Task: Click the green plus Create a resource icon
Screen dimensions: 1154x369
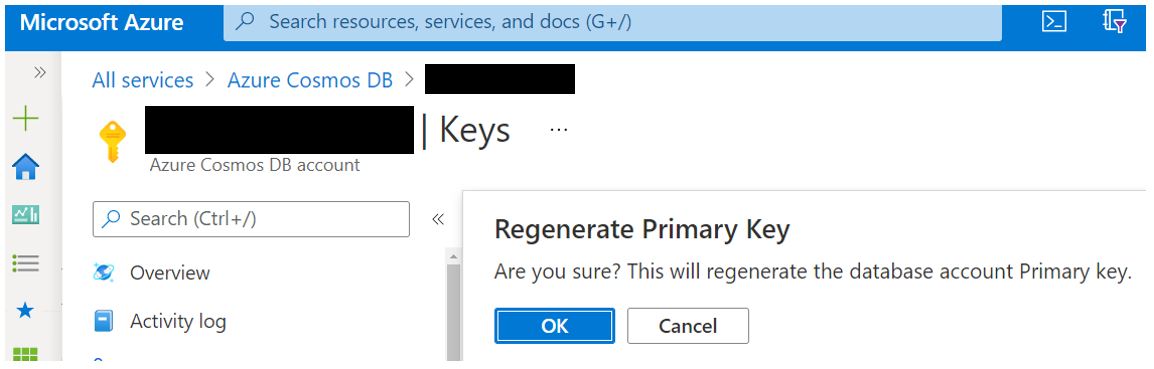Action: pyautogui.click(x=26, y=118)
